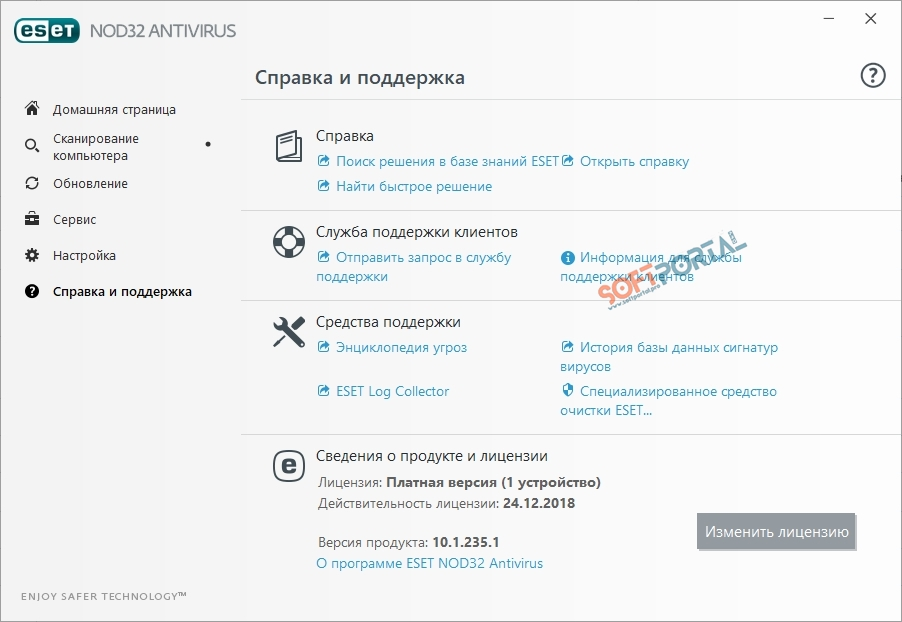The width and height of the screenshot is (902, 622).
Task: Click the blue info icon before Информация для службы
Action: [568, 258]
